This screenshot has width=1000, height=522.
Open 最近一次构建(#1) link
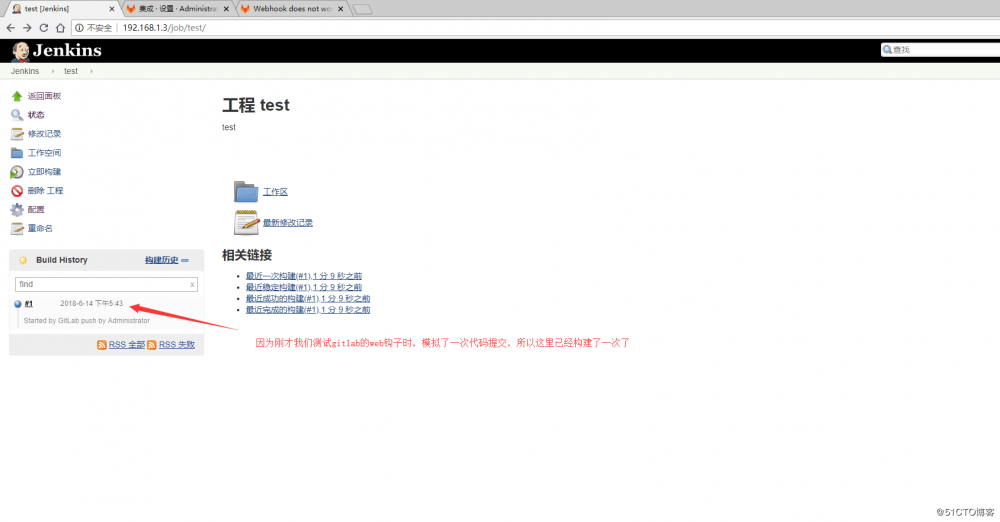pyautogui.click(x=304, y=276)
